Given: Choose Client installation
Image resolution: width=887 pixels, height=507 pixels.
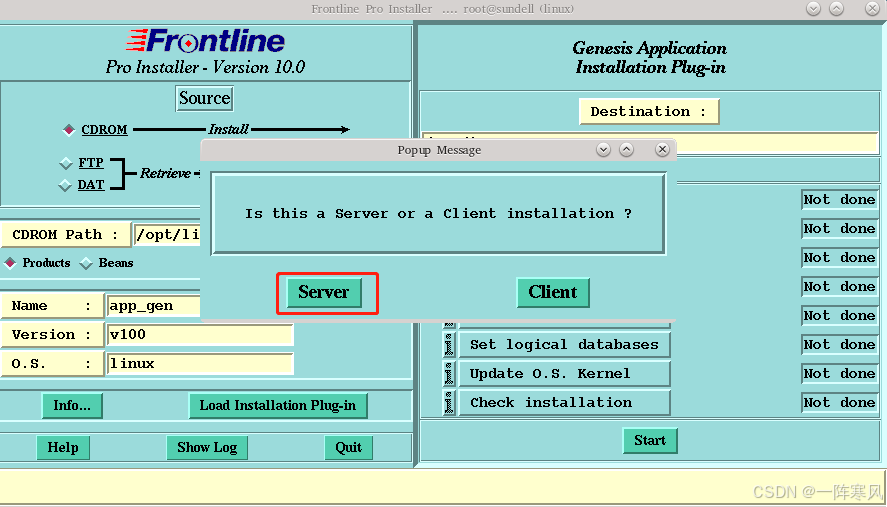Looking at the screenshot, I should [x=553, y=293].
